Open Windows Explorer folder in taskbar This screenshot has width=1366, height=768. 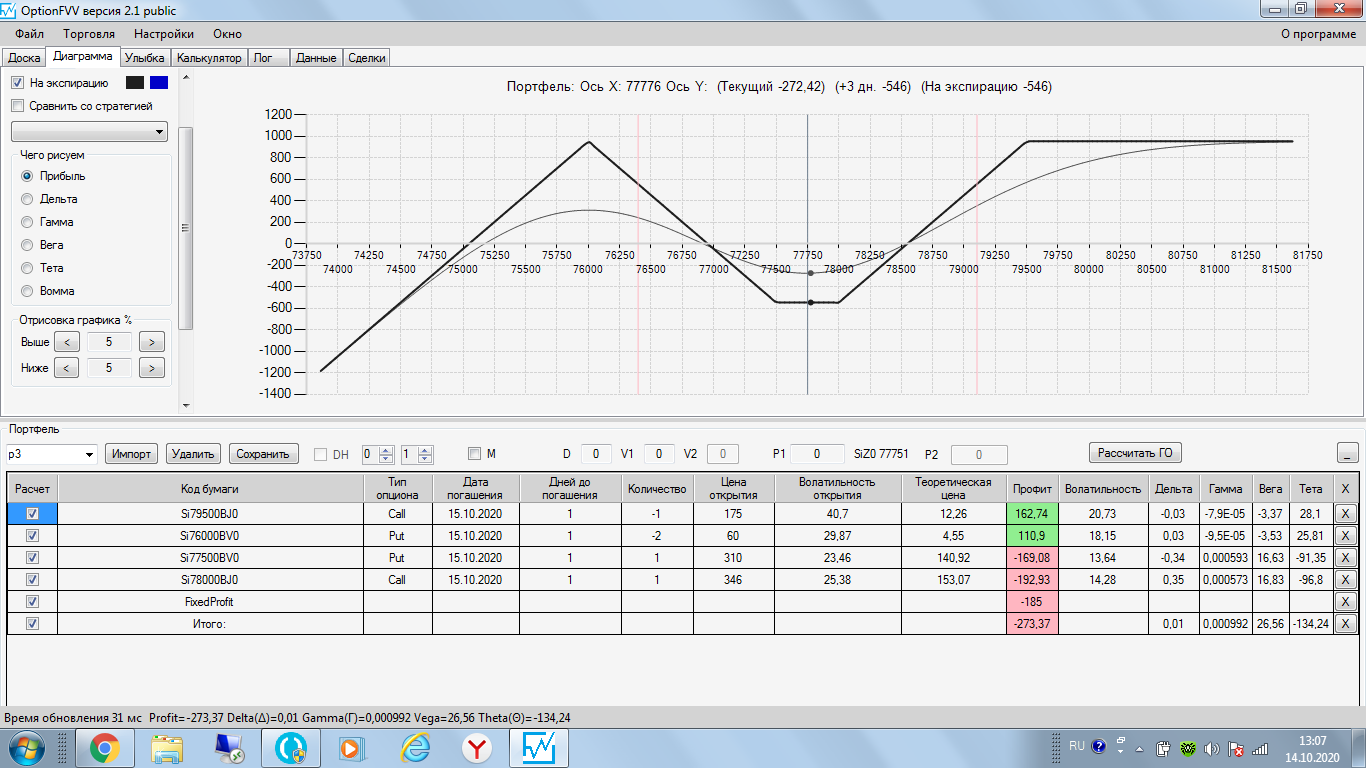tap(166, 747)
